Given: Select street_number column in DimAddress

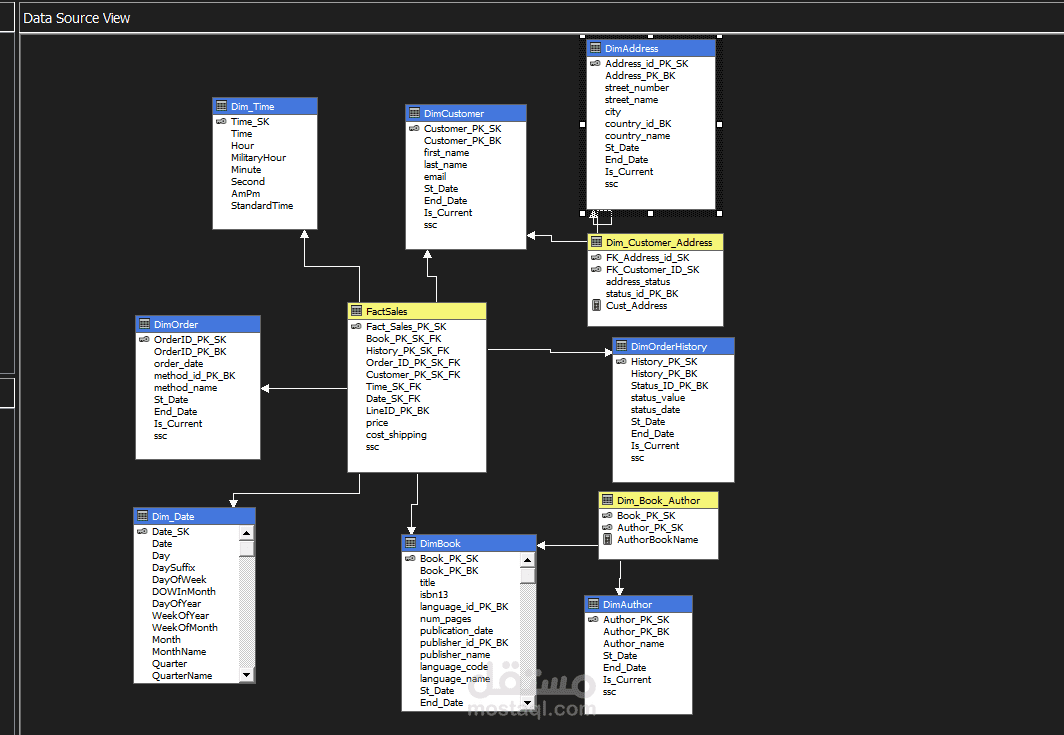Looking at the screenshot, I should 636,88.
